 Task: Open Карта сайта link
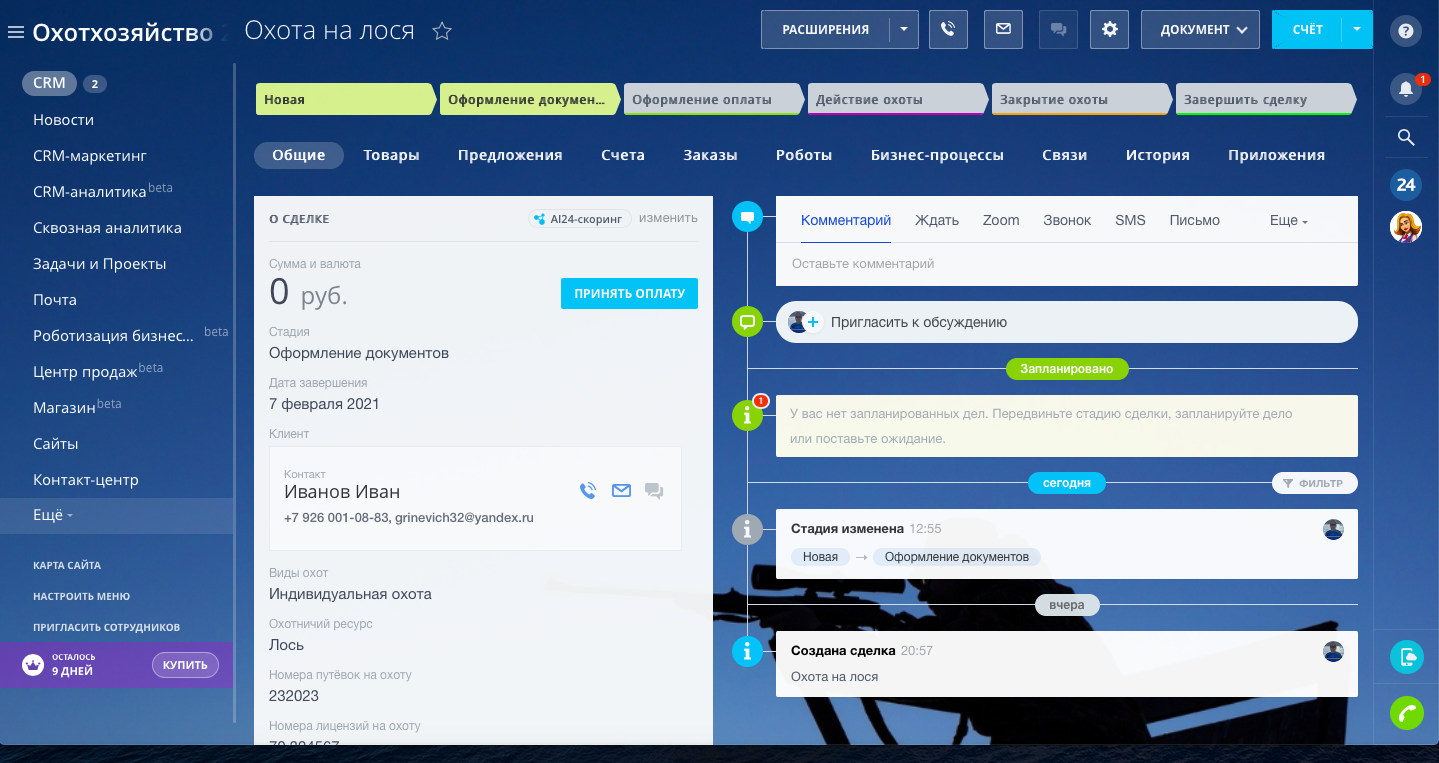click(67, 565)
